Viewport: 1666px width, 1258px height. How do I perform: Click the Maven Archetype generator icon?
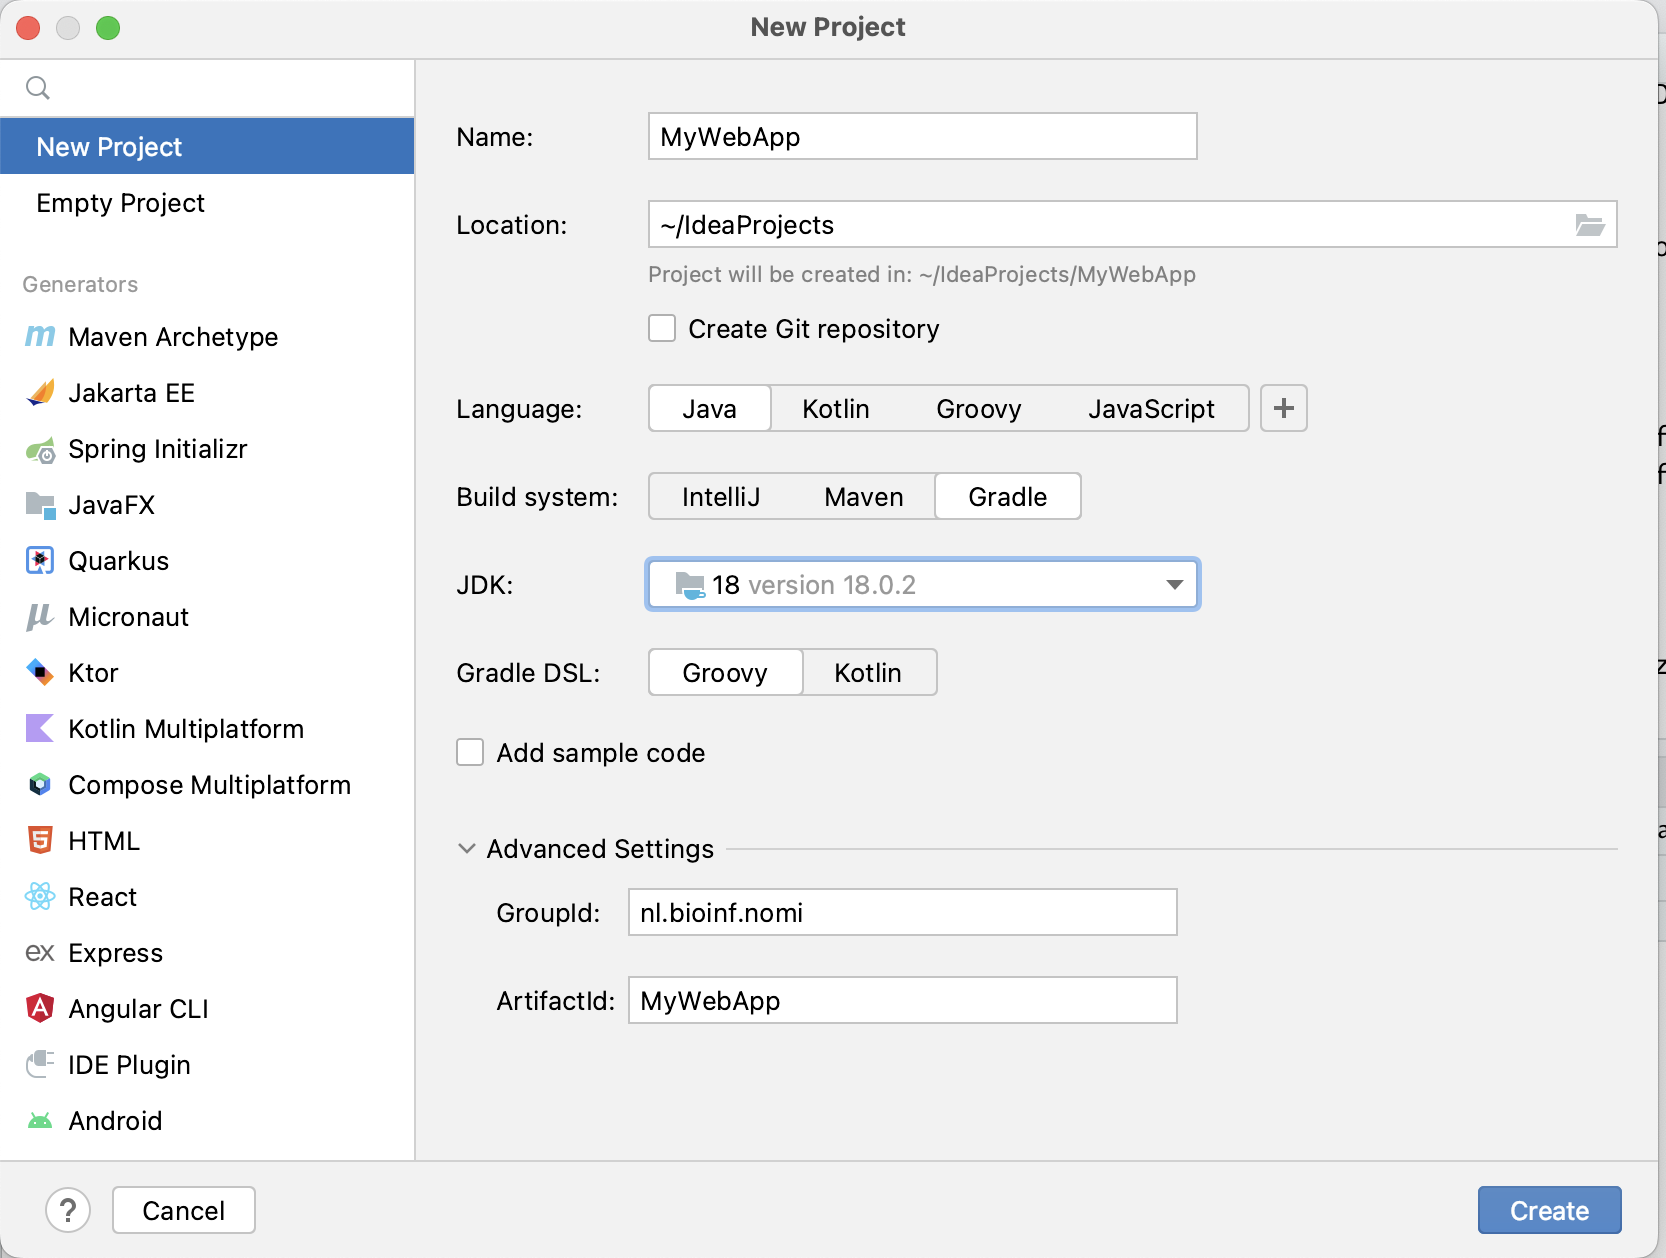40,337
